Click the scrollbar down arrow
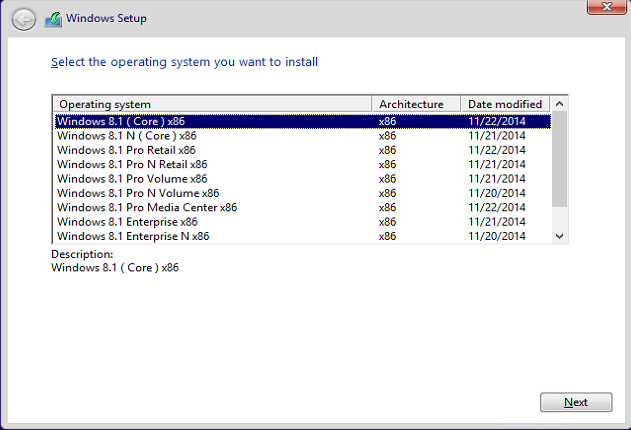The height and width of the screenshot is (430, 631). pos(559,236)
